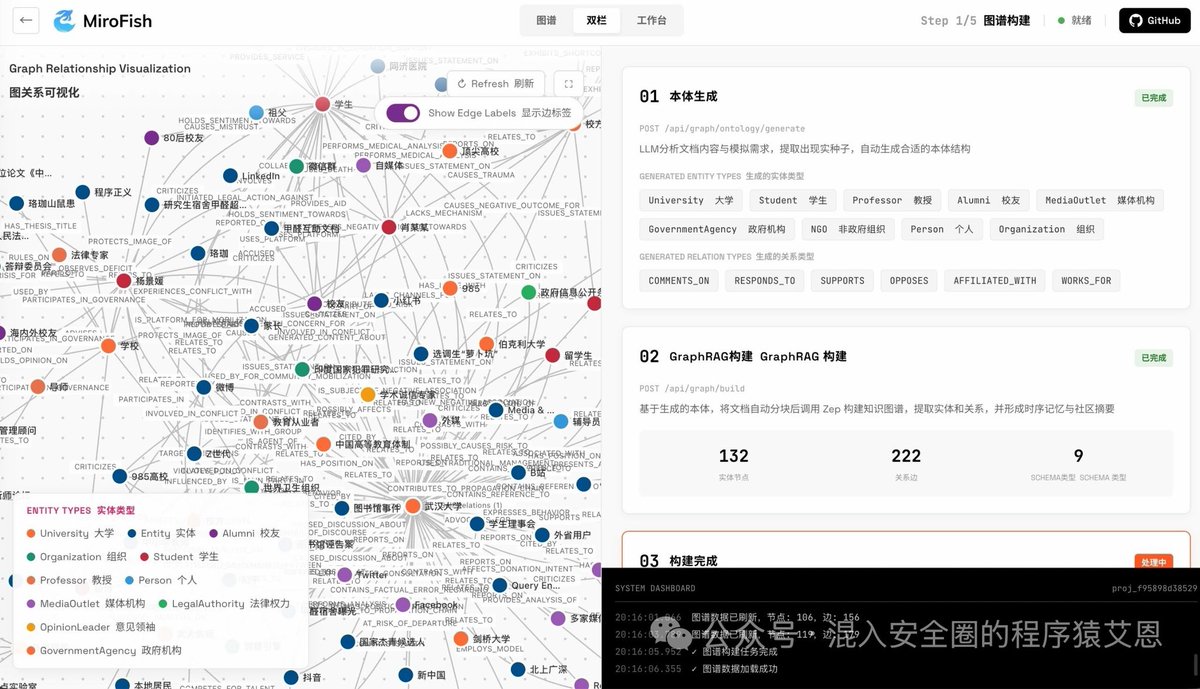Click the LinkedIn node in graph
The image size is (1200, 689).
[x=231, y=176]
